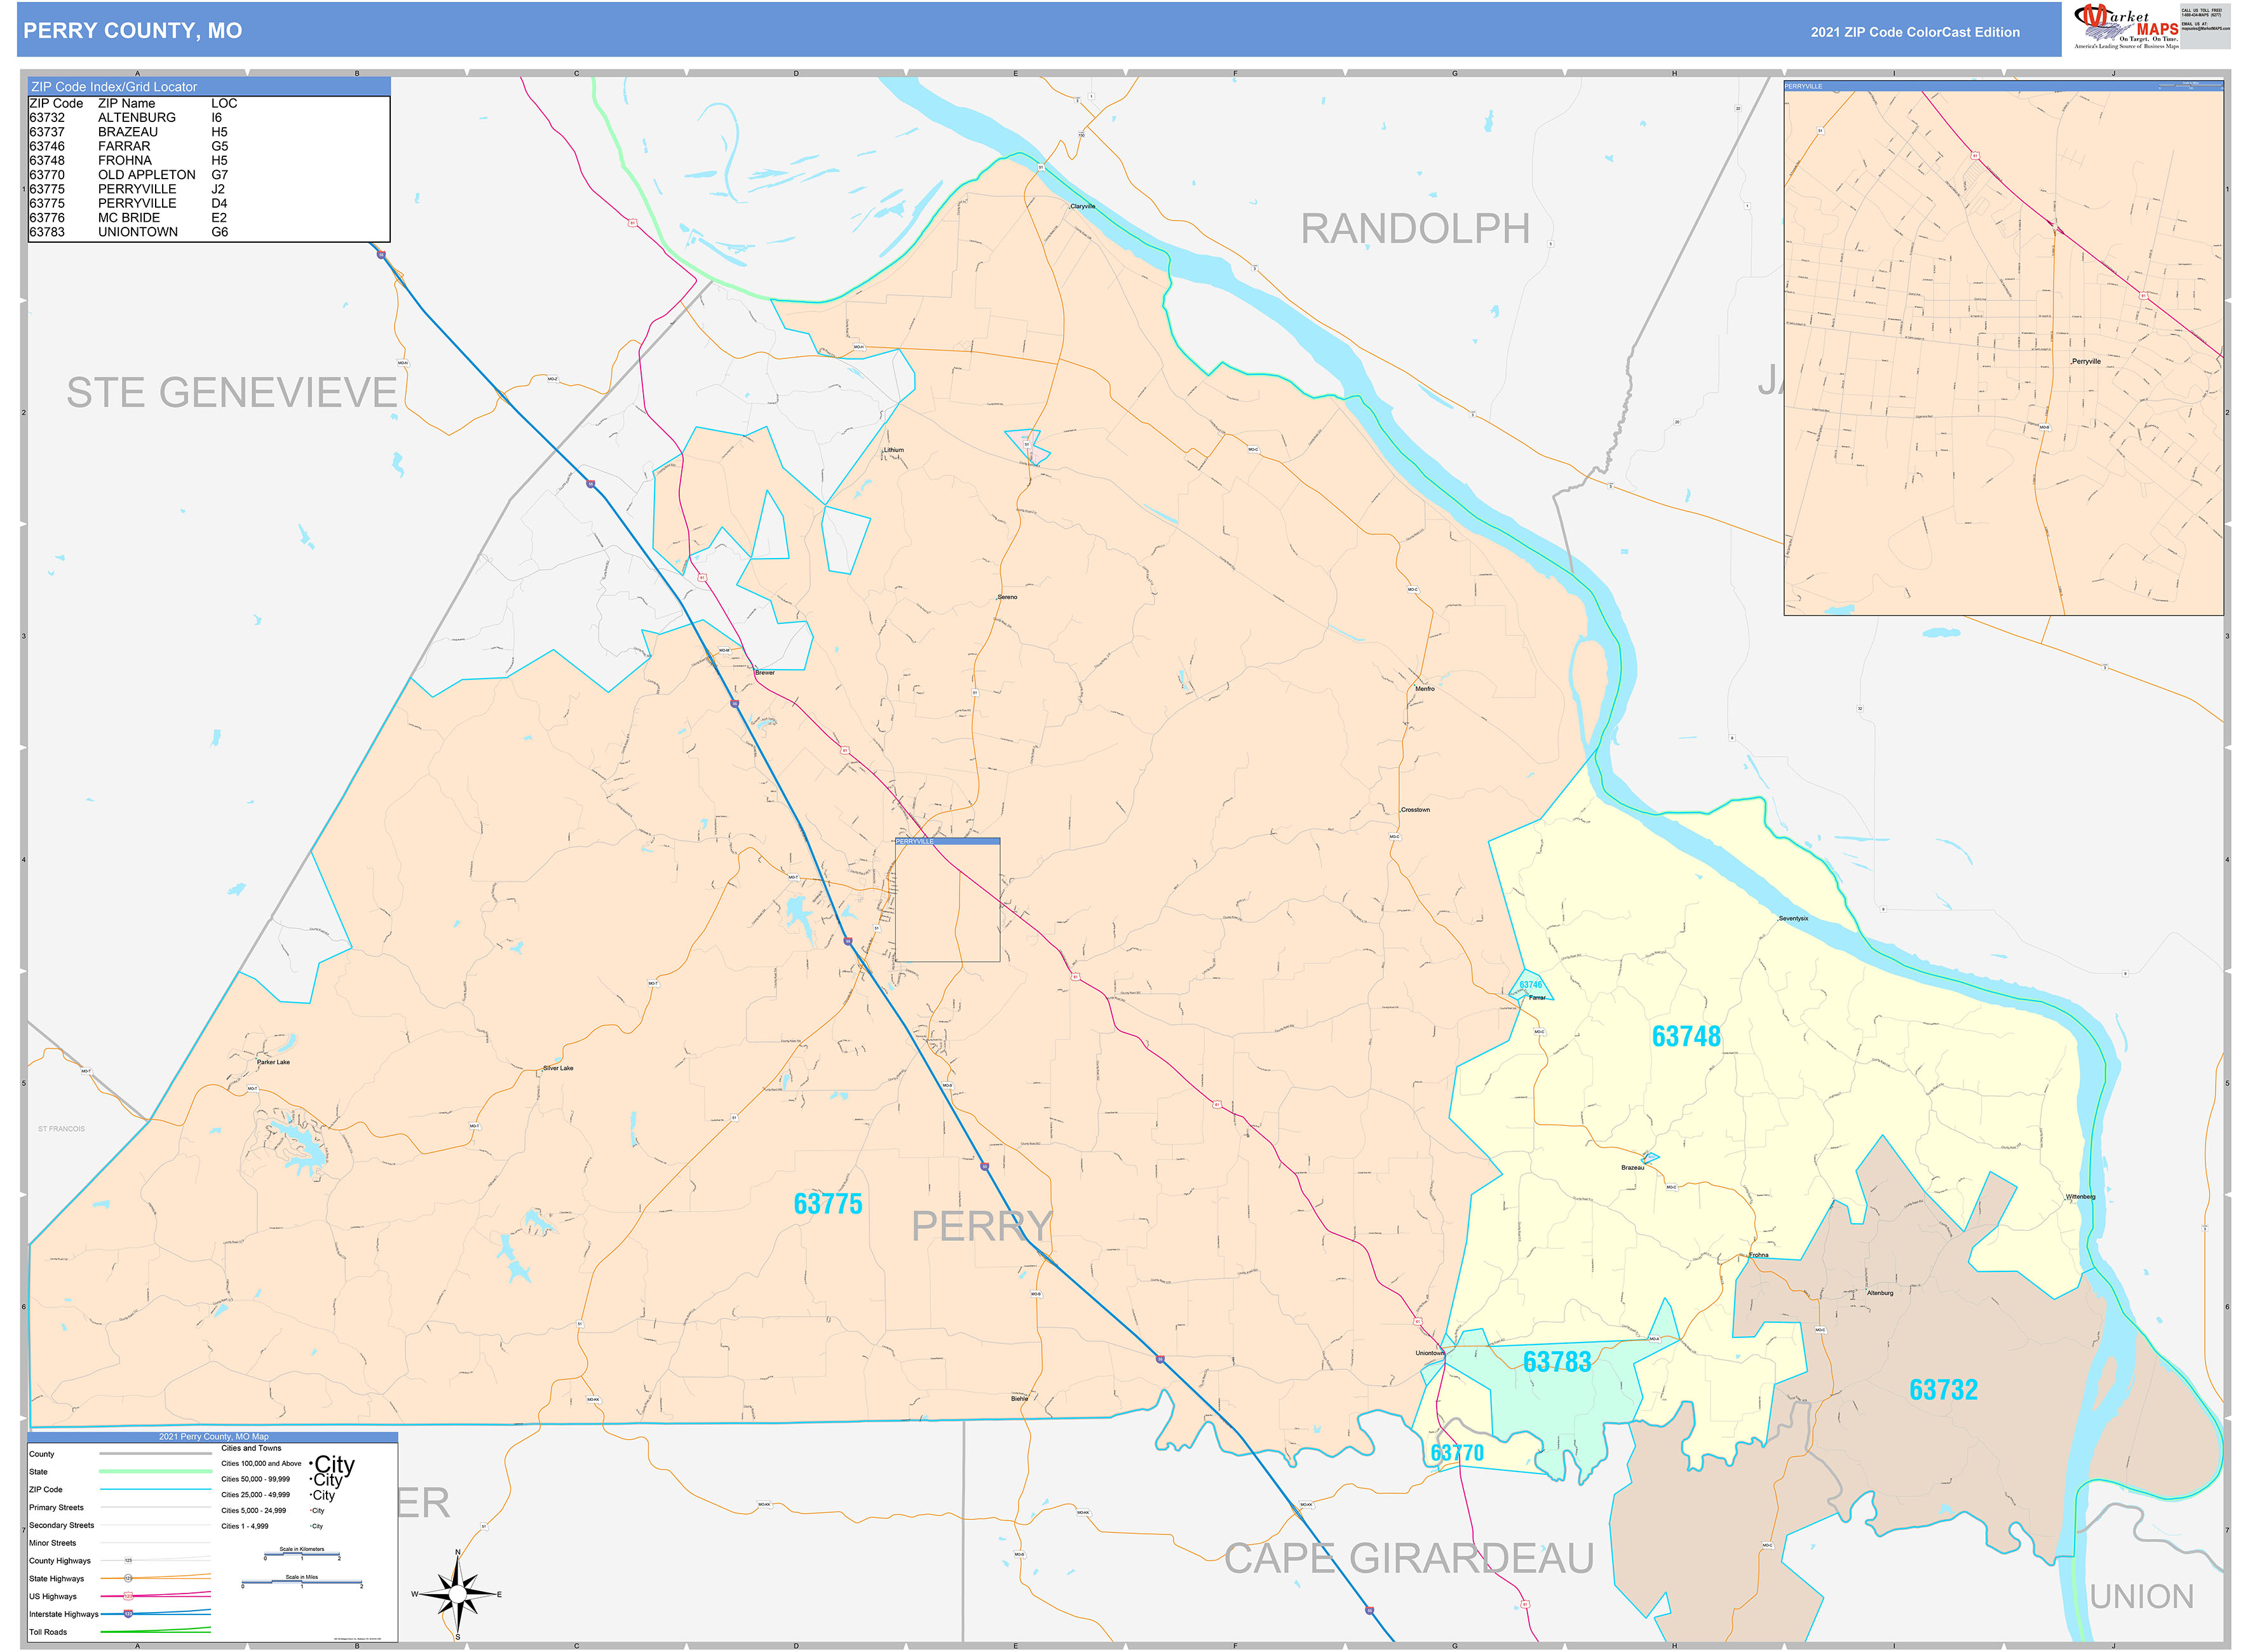Select the Interstate Highways shield in the legend
Image resolution: width=2250 pixels, height=1652 pixels.
point(128,1614)
